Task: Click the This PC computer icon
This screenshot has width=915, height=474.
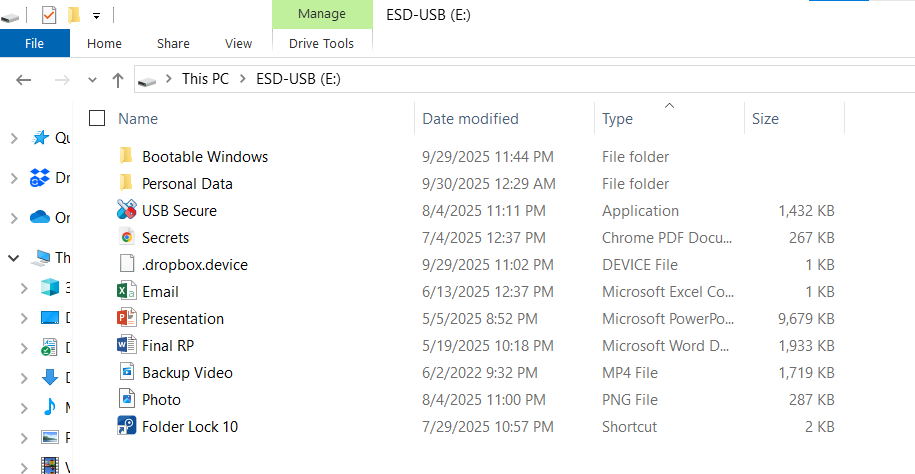Action: coord(41,257)
